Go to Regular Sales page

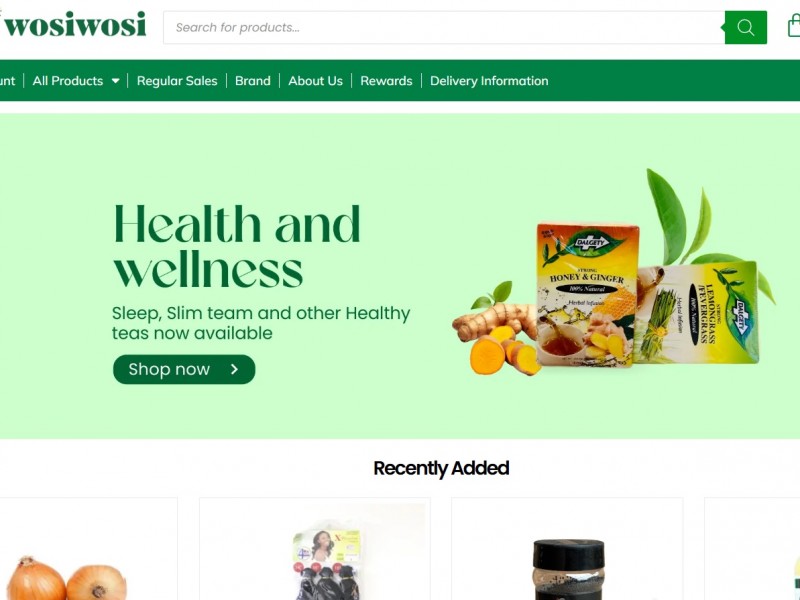point(177,81)
